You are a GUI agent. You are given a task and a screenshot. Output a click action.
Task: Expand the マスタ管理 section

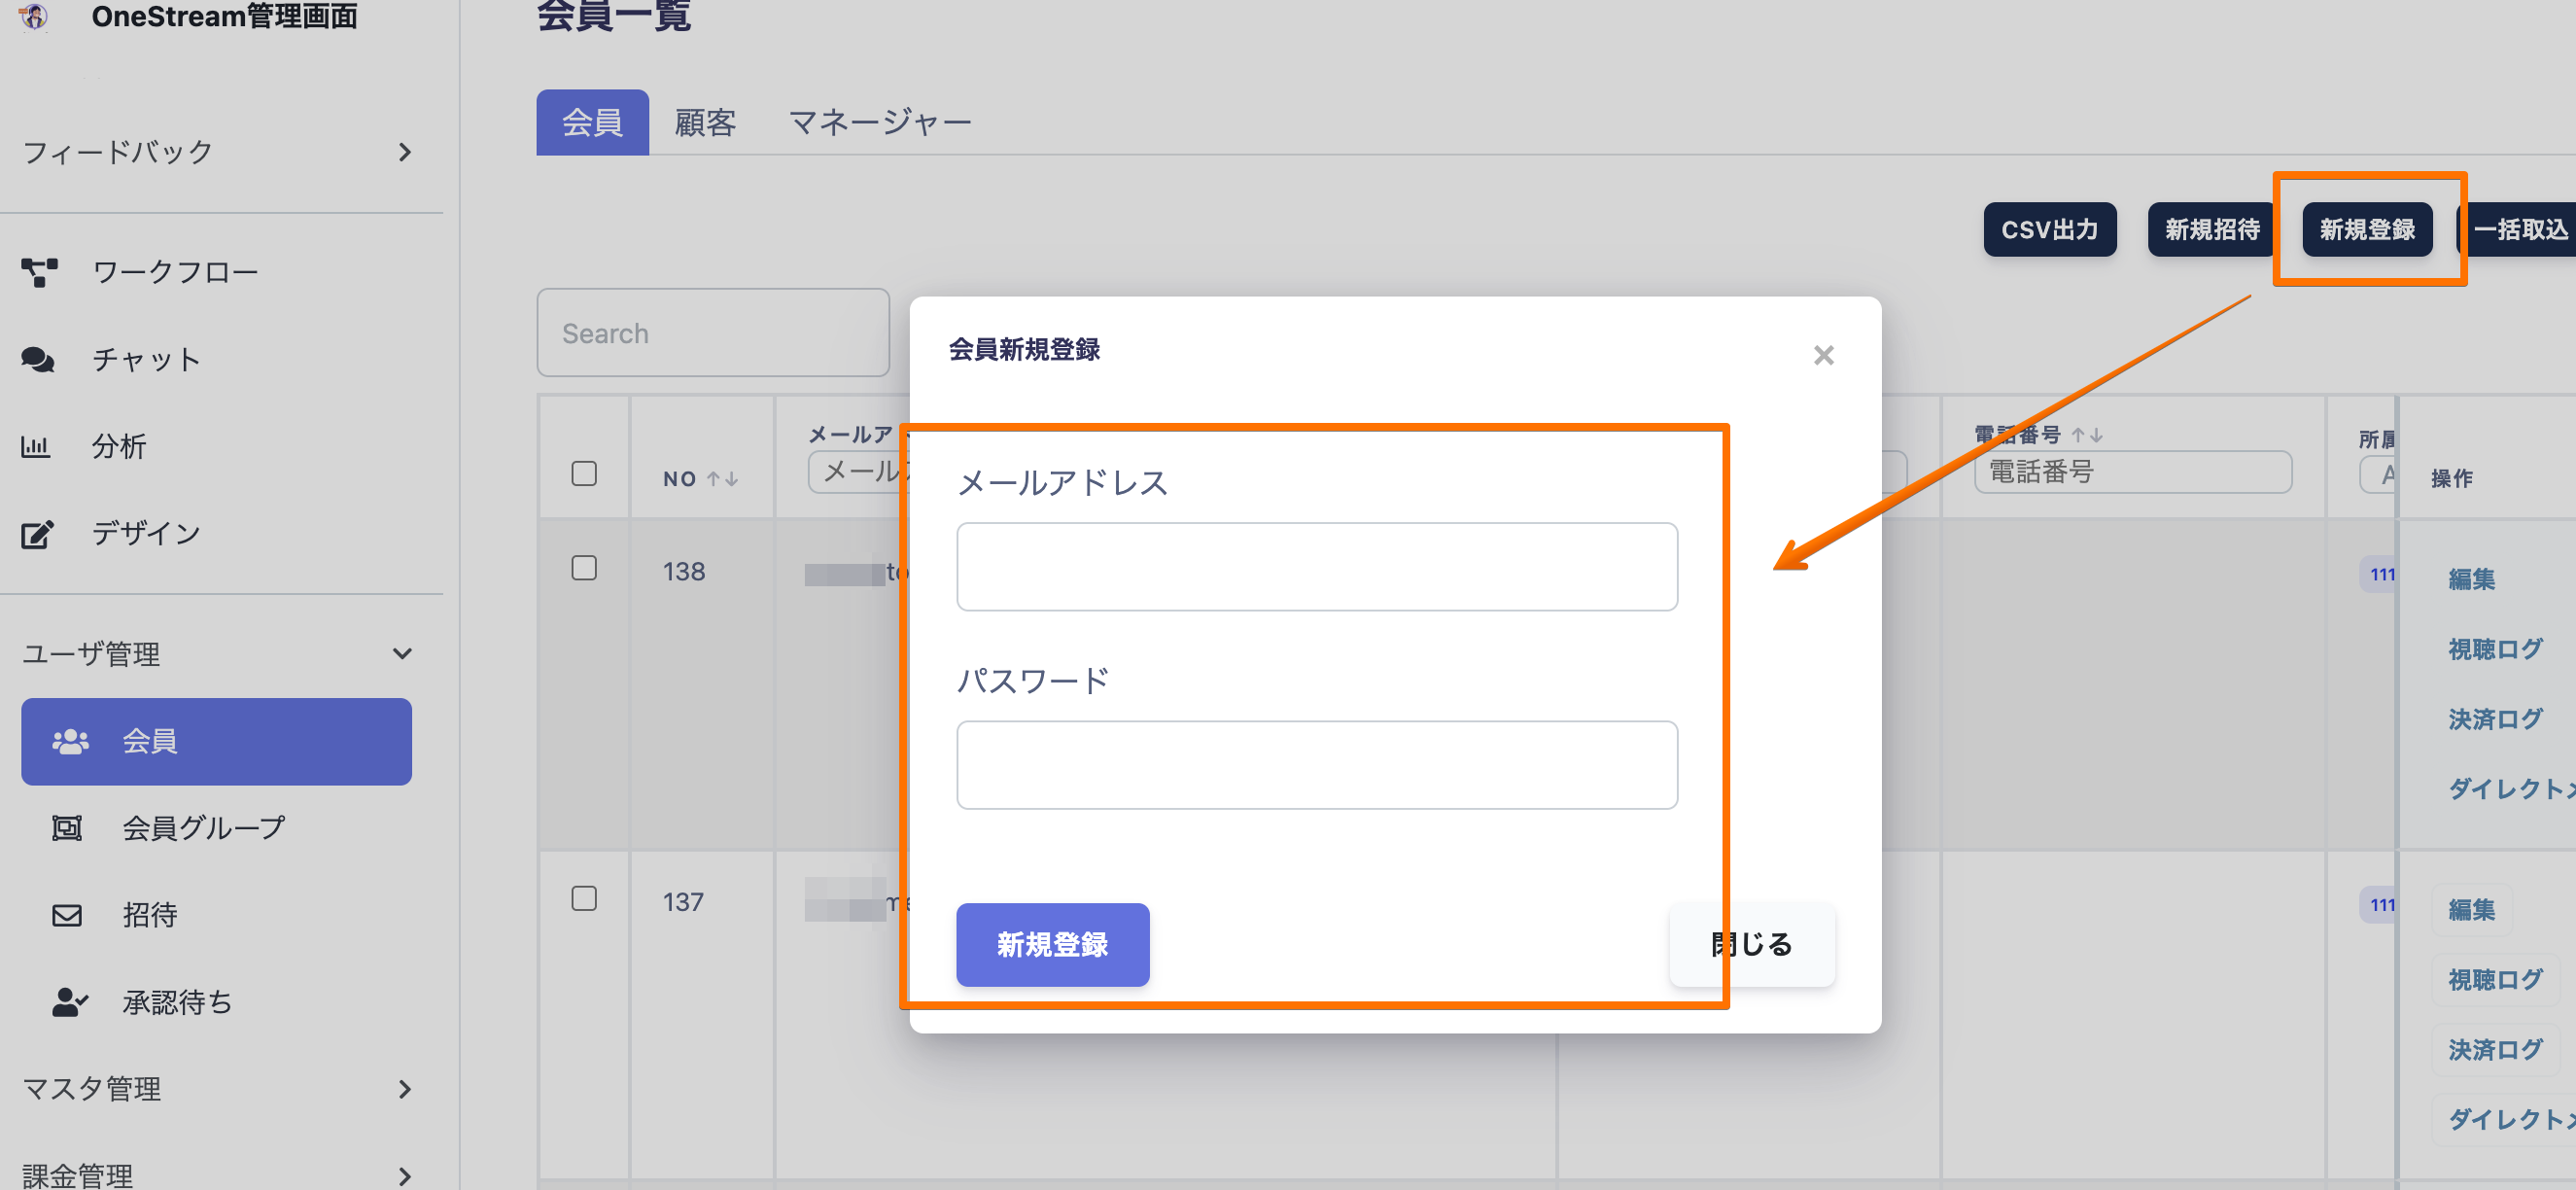404,1089
